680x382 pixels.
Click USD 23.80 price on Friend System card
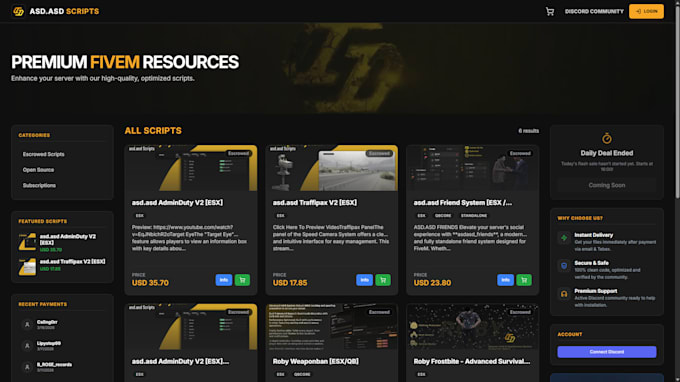tap(432, 283)
